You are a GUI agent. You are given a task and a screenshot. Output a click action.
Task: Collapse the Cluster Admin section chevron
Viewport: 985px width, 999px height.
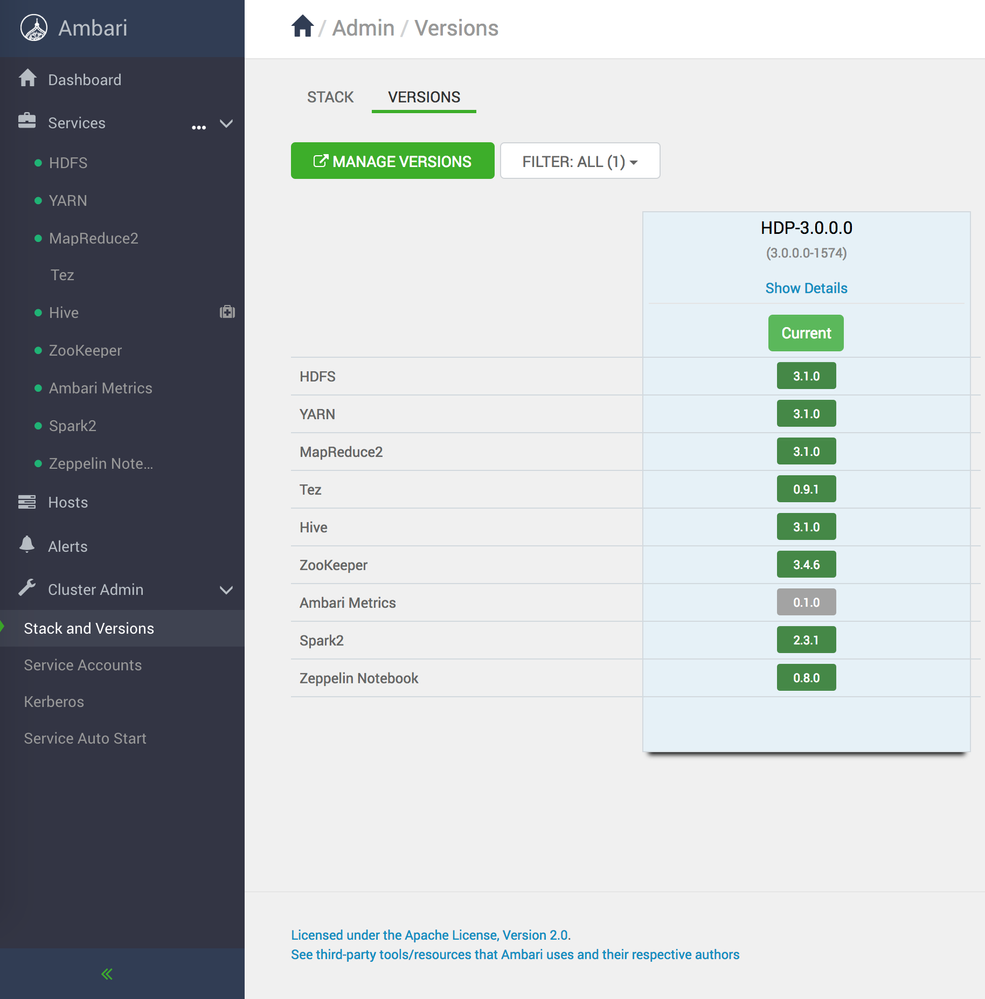[x=226, y=590]
